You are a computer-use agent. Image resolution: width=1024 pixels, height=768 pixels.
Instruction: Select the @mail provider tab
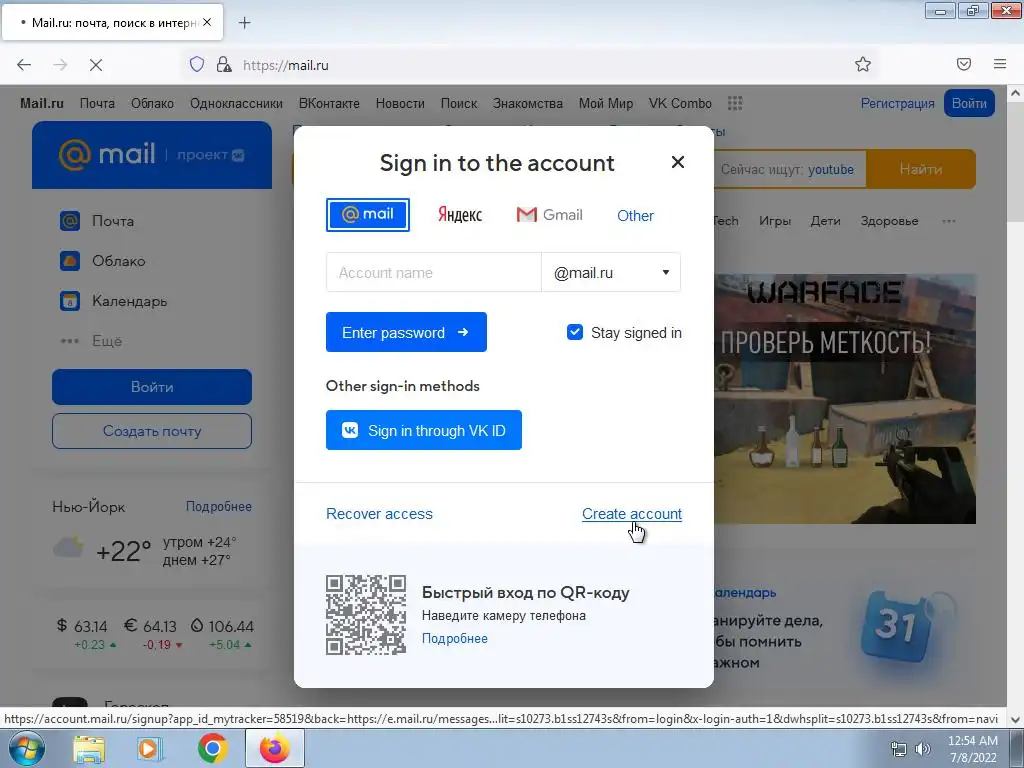click(368, 215)
